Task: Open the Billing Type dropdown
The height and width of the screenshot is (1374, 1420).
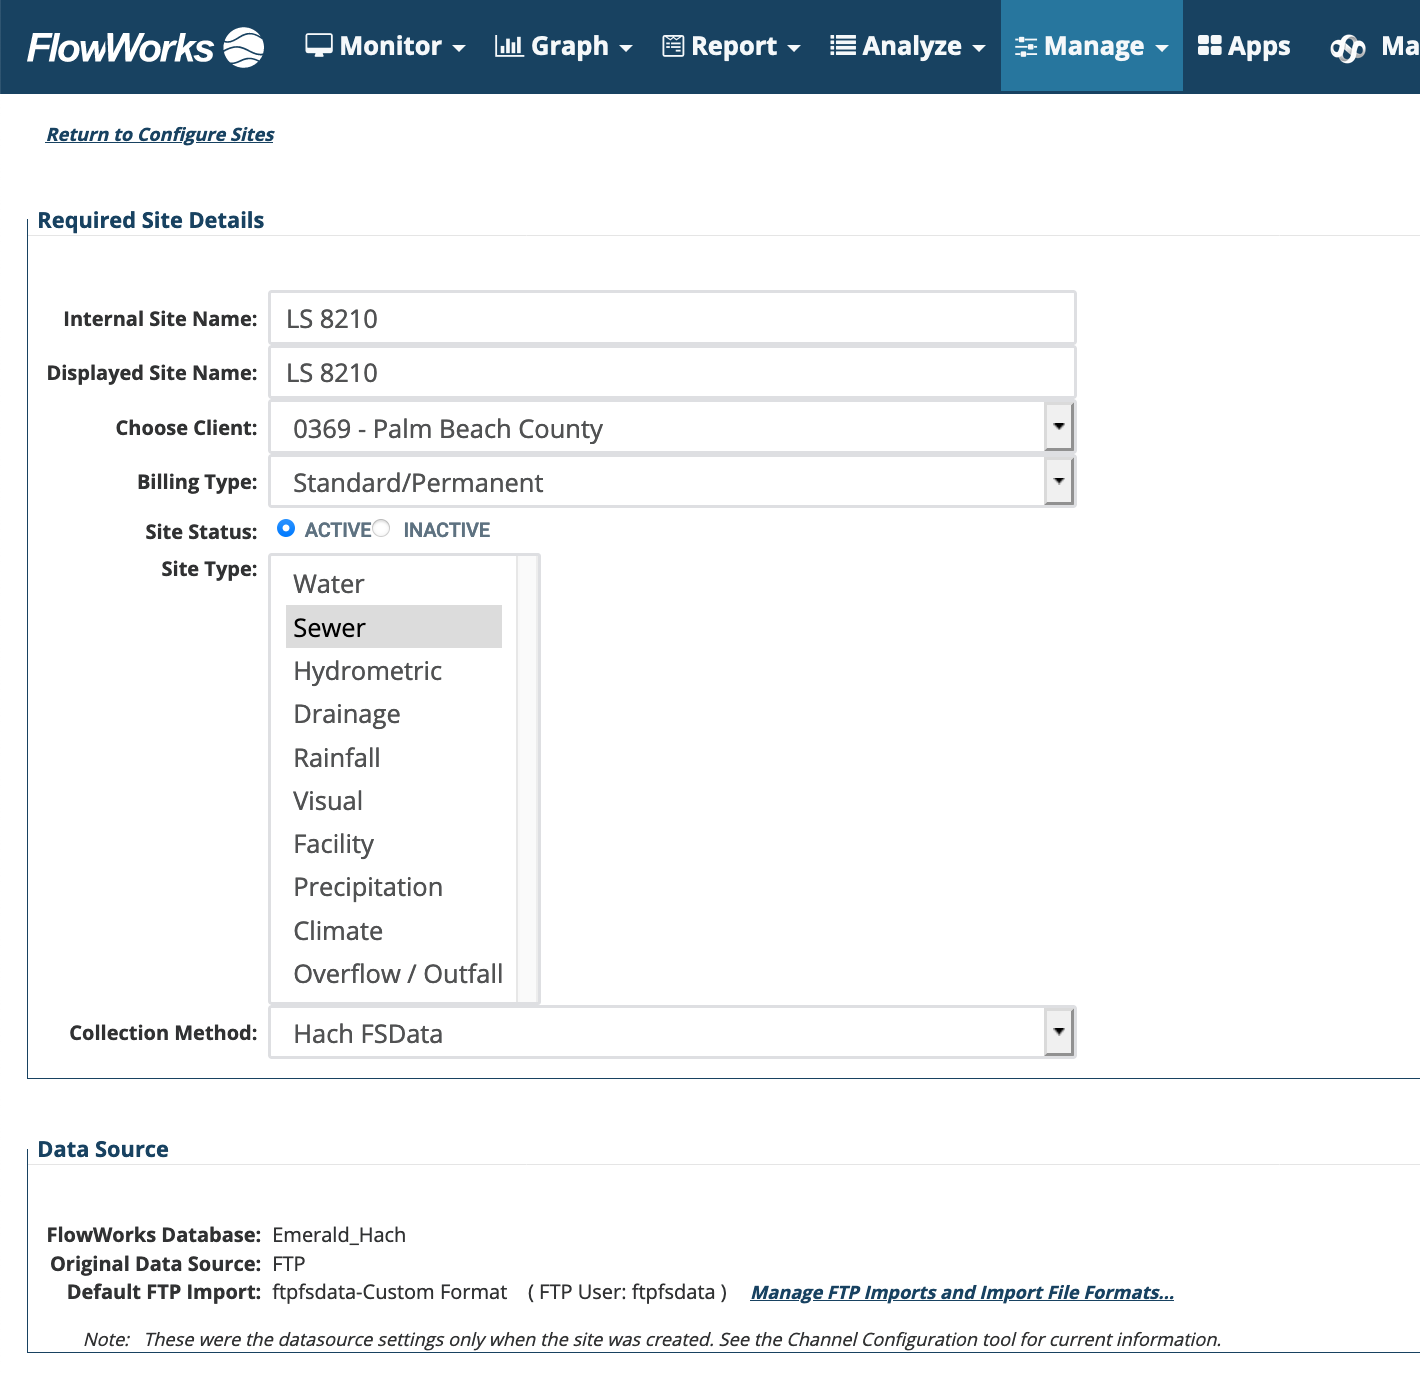Action: tap(672, 482)
